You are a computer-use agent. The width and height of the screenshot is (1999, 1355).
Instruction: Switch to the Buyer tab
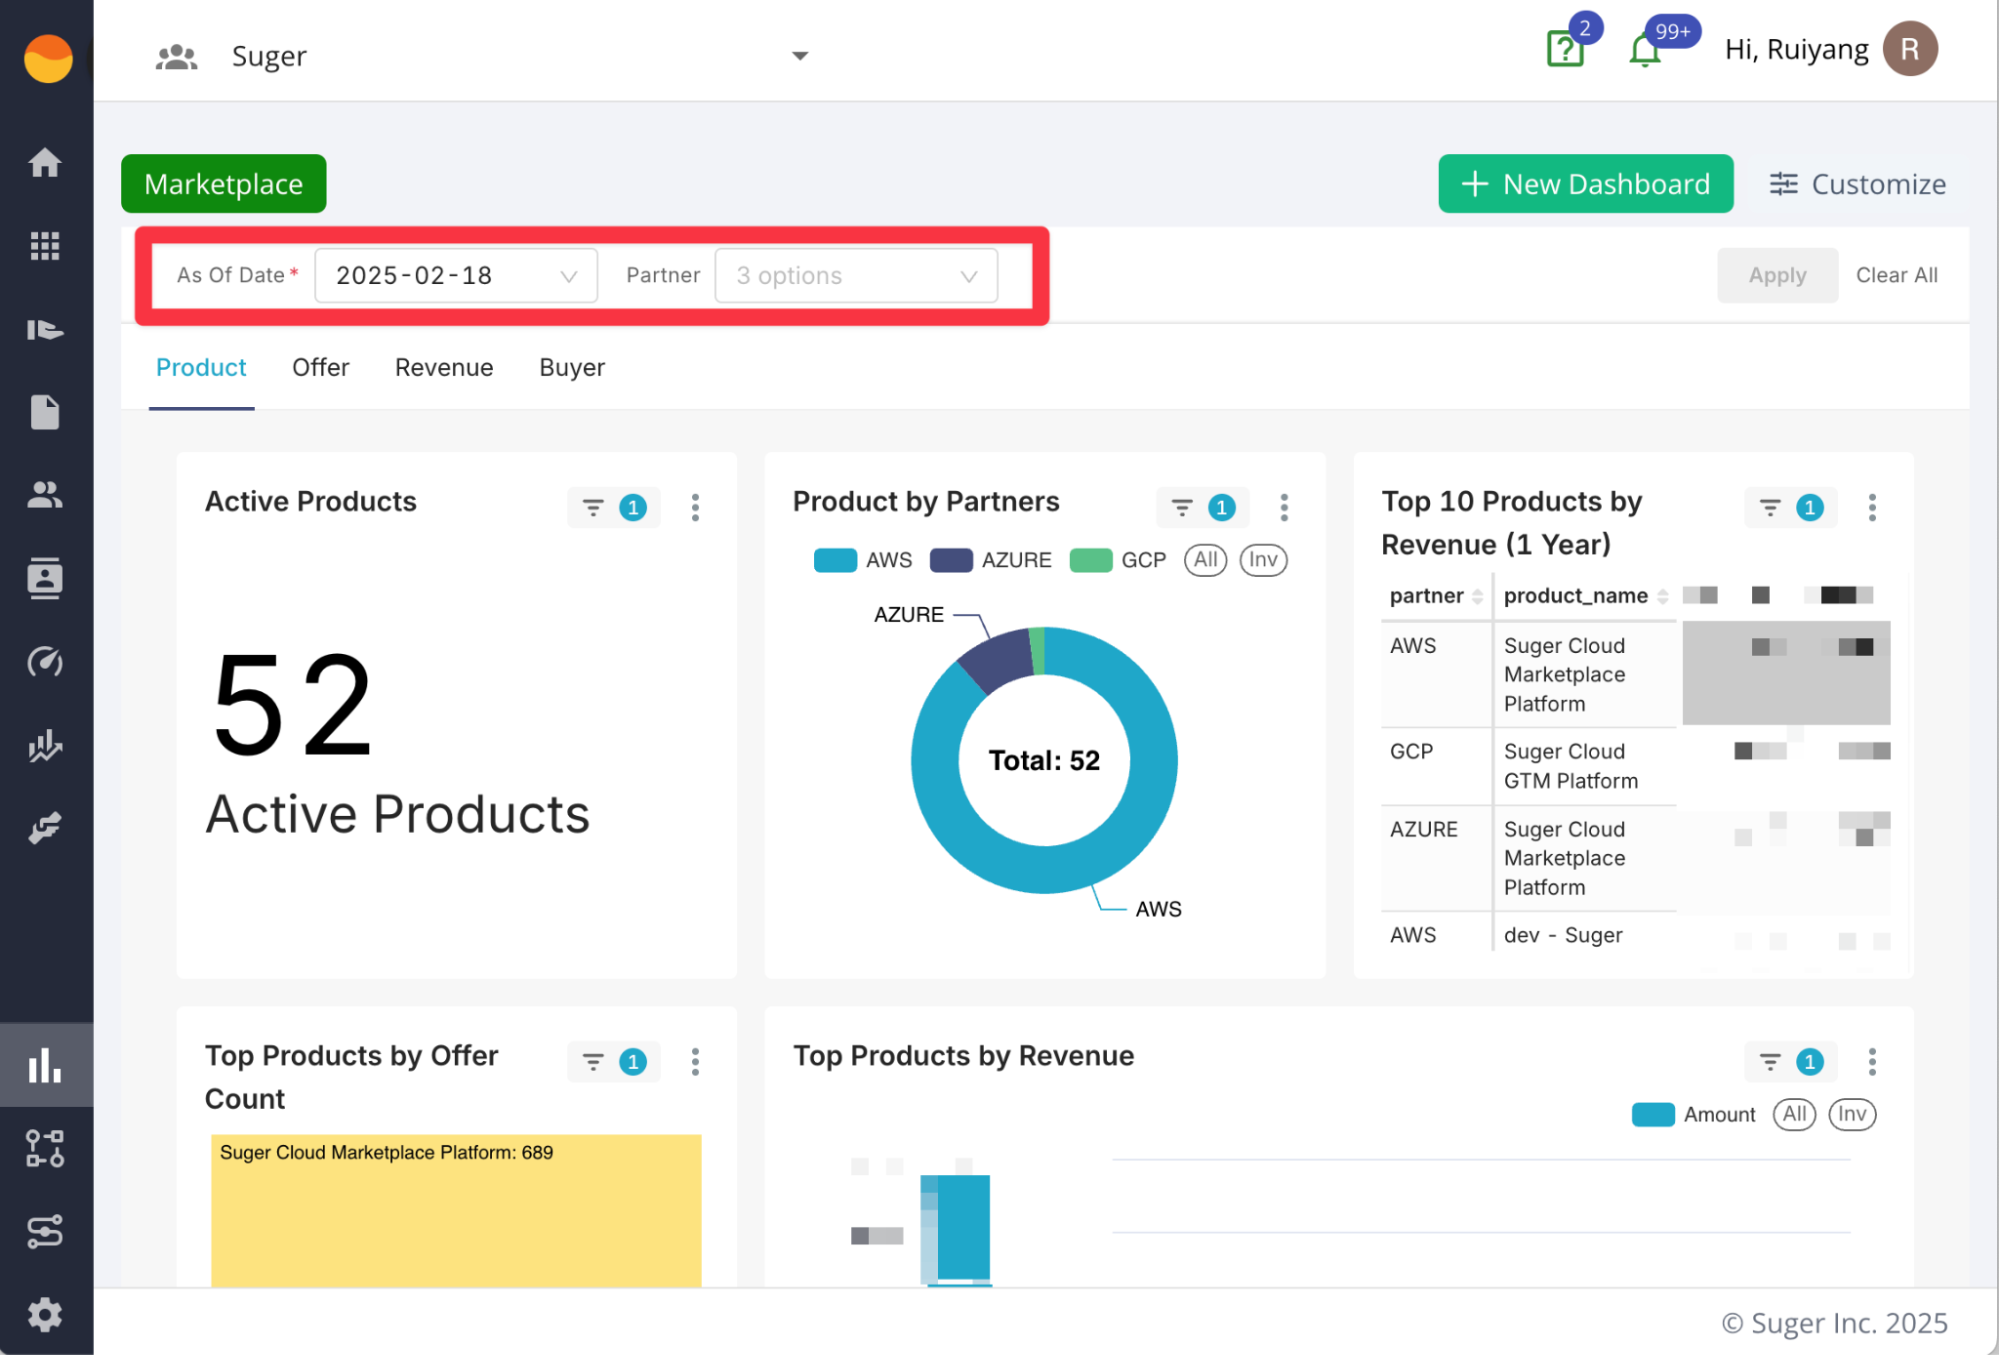click(x=571, y=367)
